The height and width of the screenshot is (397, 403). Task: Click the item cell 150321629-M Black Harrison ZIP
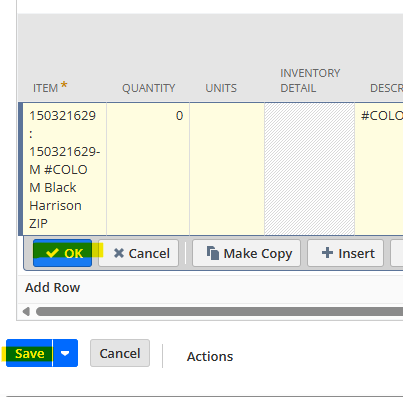point(64,169)
